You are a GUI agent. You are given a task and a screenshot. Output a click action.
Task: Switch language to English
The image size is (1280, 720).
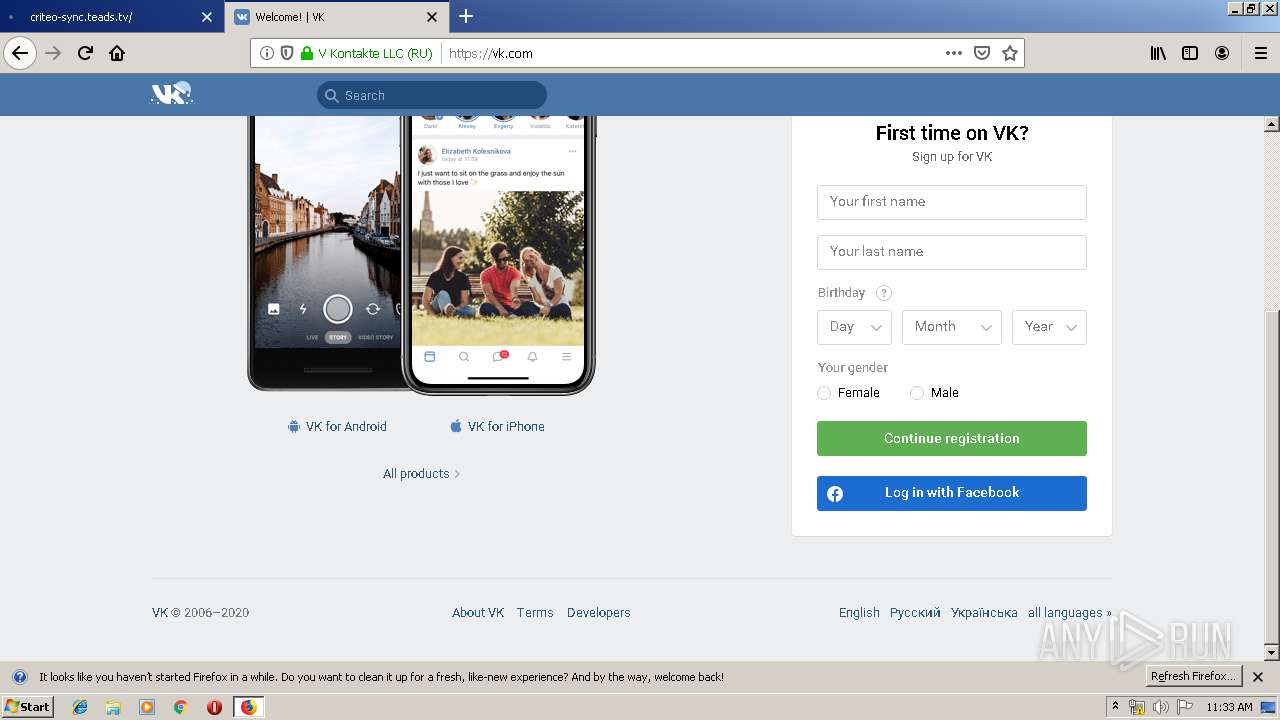point(859,613)
